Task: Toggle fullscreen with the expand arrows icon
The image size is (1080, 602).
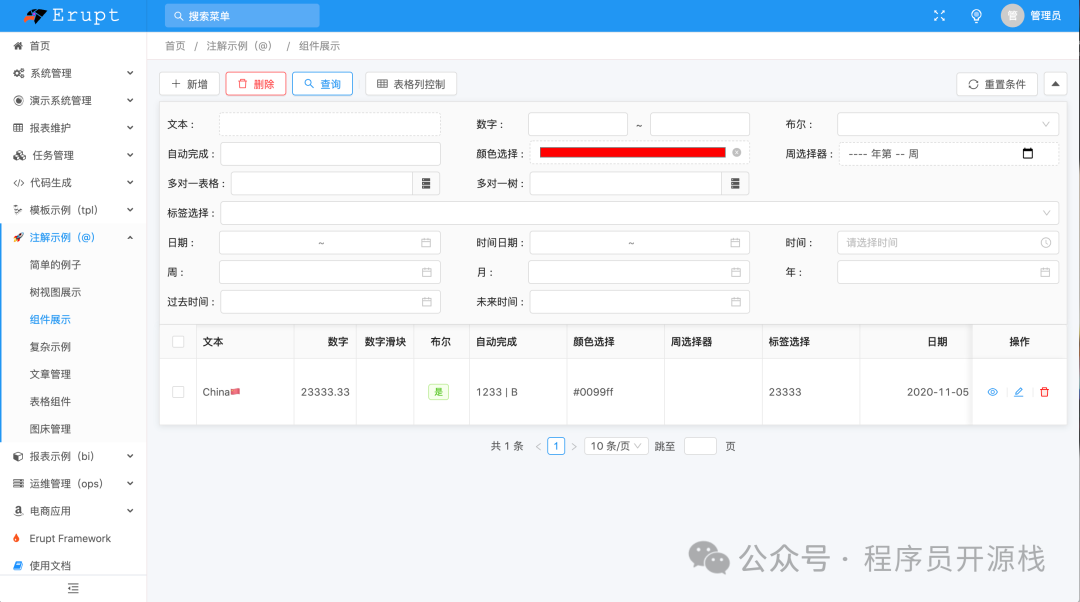Action: point(938,15)
